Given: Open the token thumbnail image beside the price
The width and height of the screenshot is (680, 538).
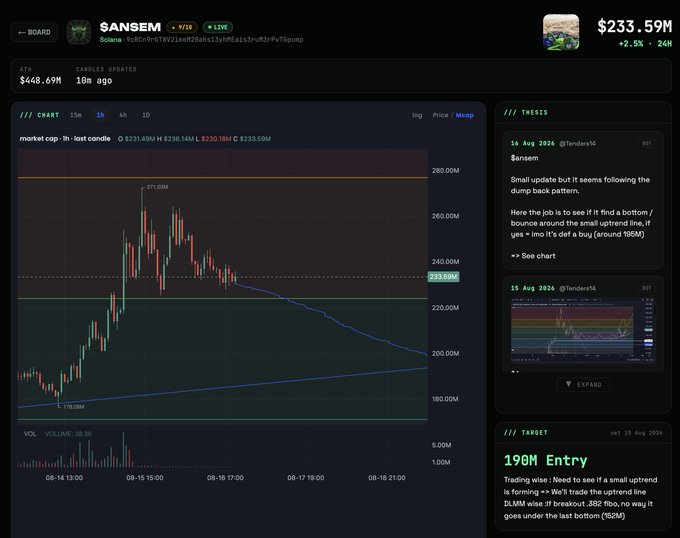Looking at the screenshot, I should (x=561, y=32).
